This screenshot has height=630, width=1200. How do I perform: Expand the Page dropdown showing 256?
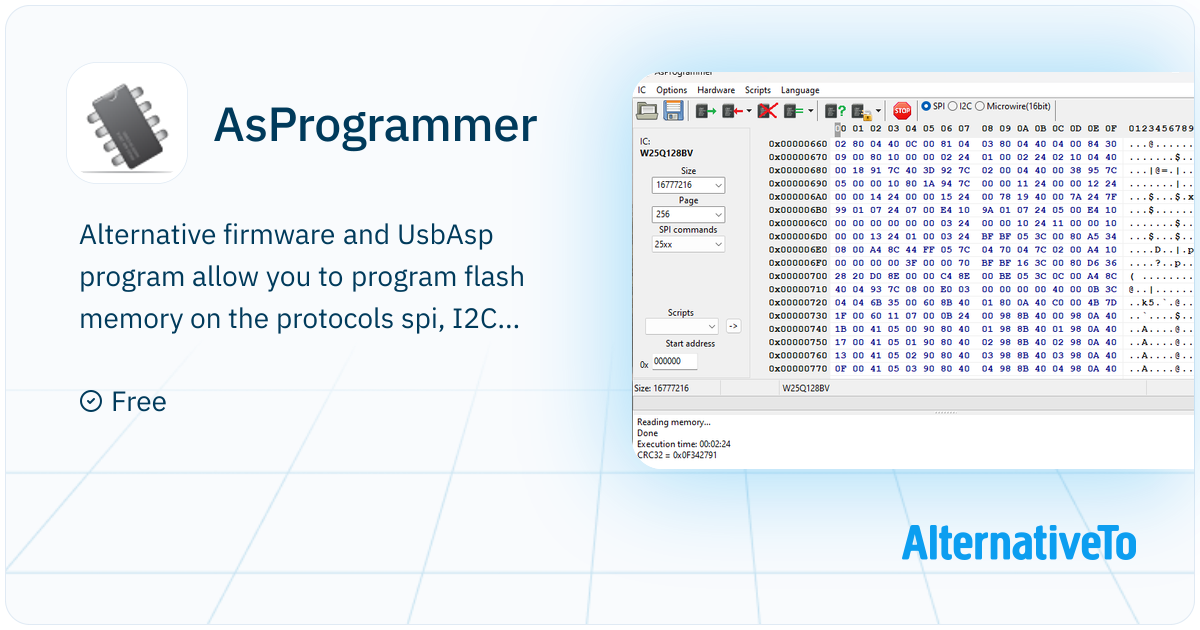(688, 215)
